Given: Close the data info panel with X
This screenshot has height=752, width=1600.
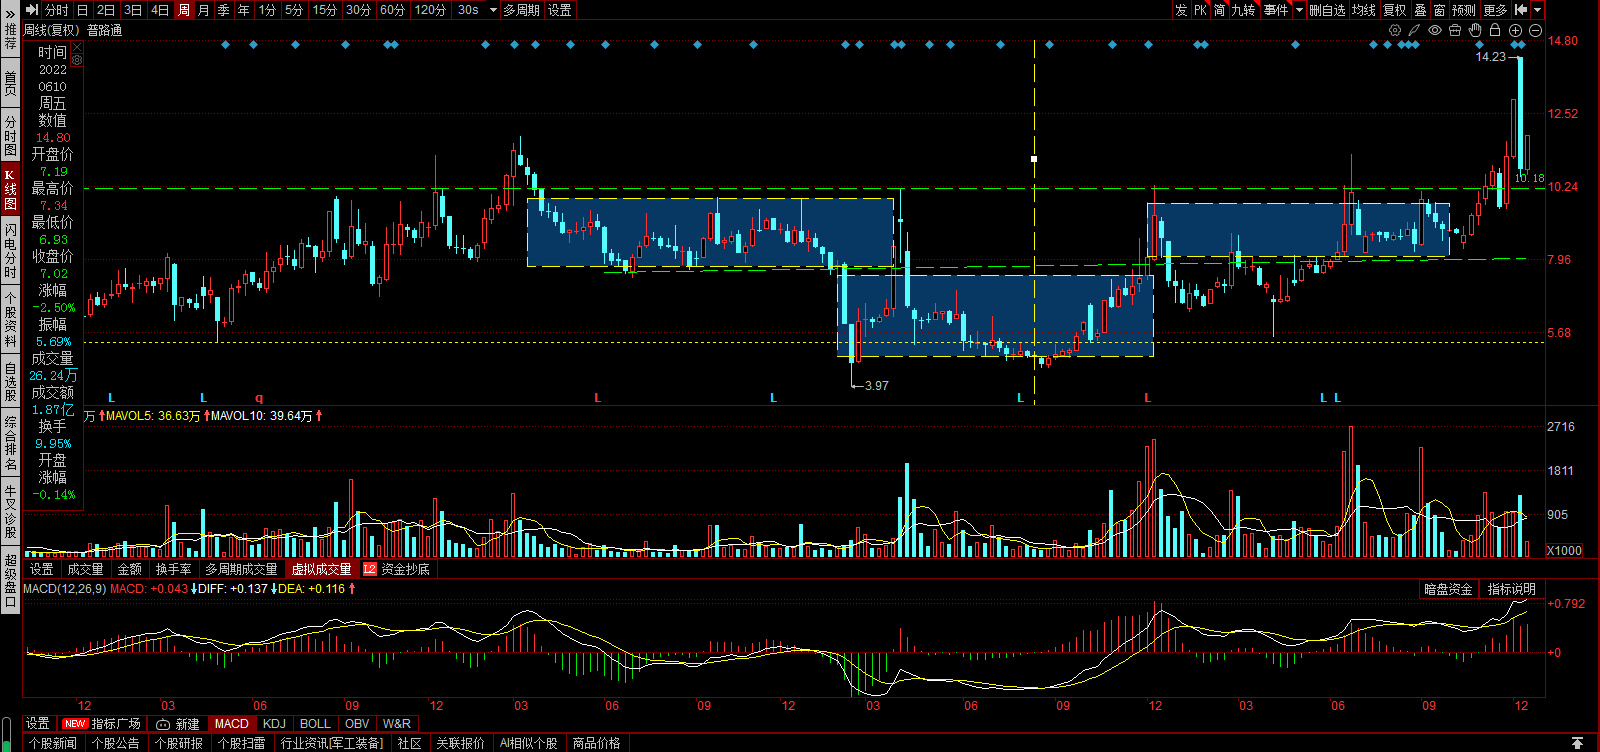Looking at the screenshot, I should (x=77, y=47).
